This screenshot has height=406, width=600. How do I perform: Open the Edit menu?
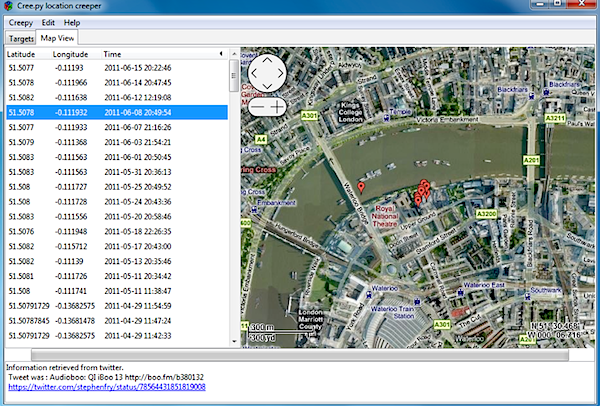point(48,22)
